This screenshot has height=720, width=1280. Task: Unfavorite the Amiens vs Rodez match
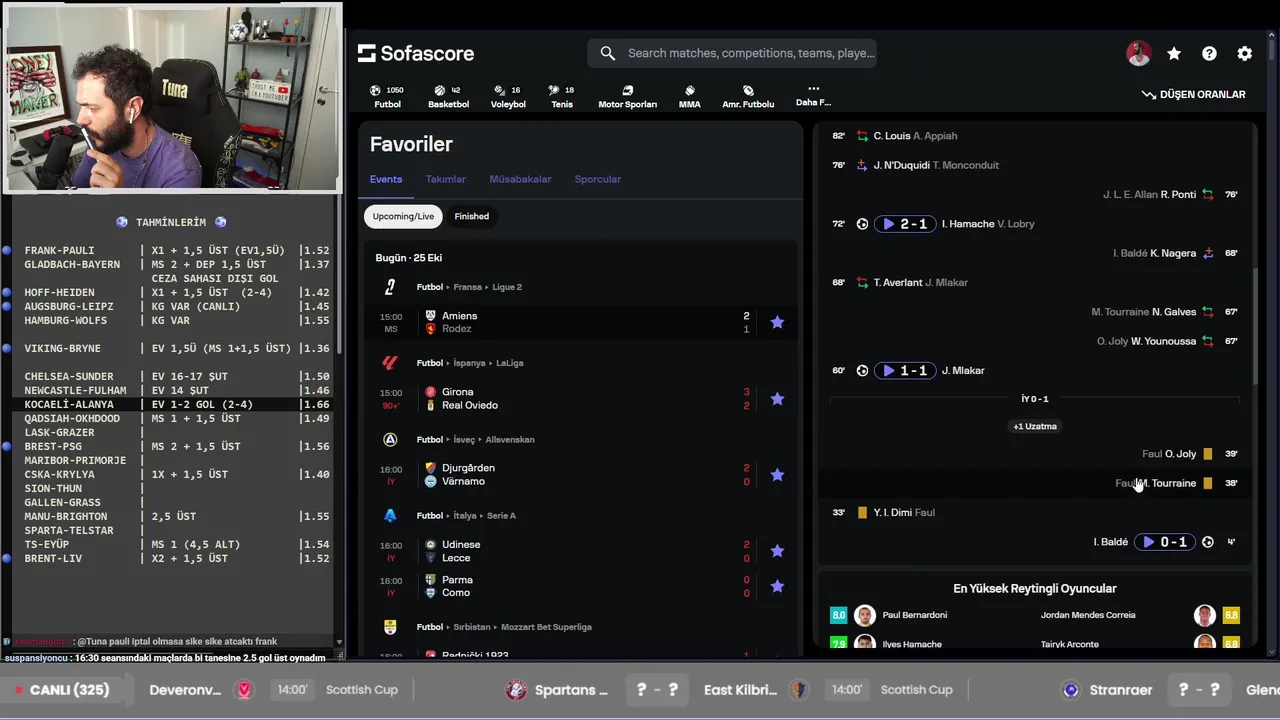pos(777,322)
